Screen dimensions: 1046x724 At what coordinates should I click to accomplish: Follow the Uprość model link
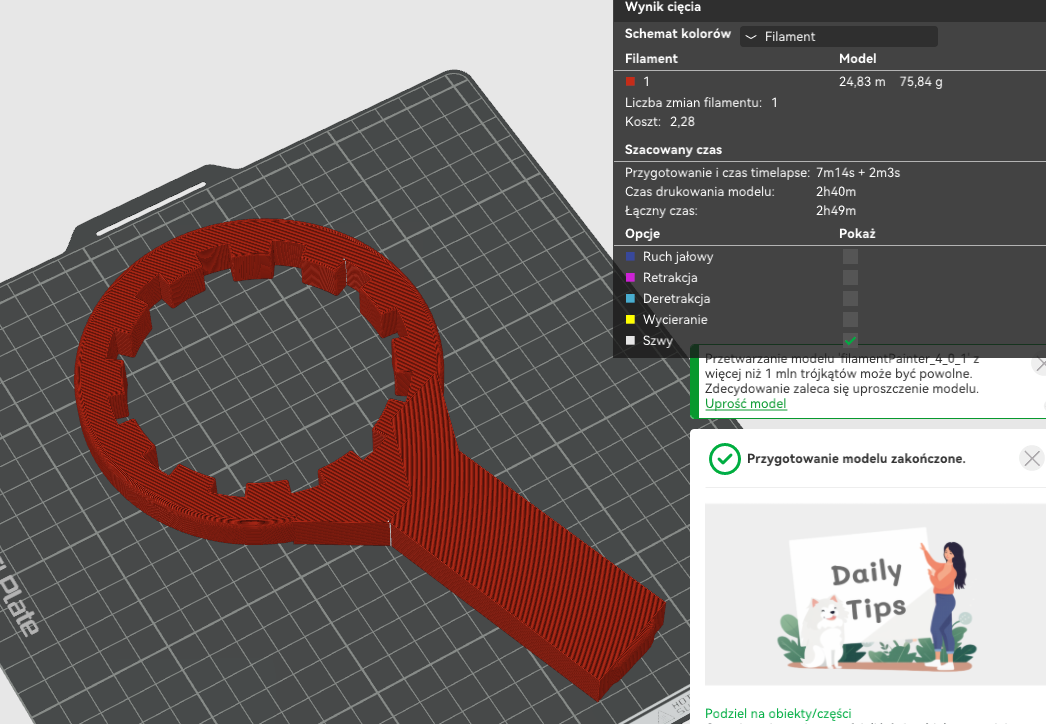(746, 404)
